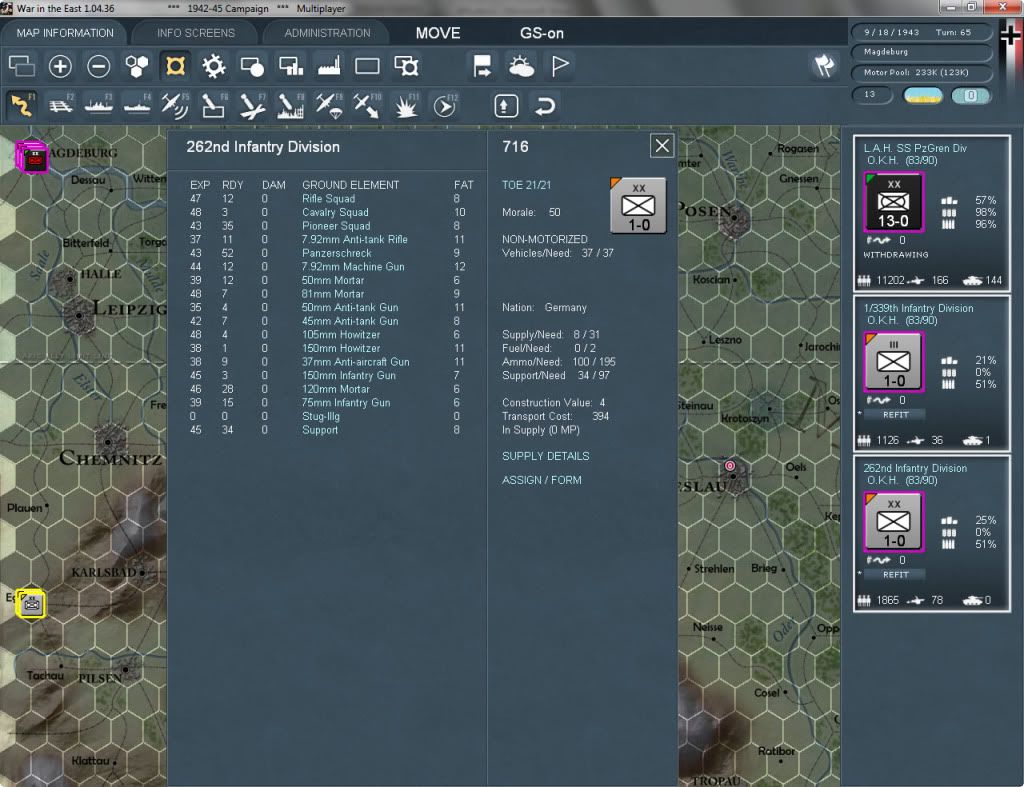Select Bomb Airfield mode (F7) icon

click(251, 105)
